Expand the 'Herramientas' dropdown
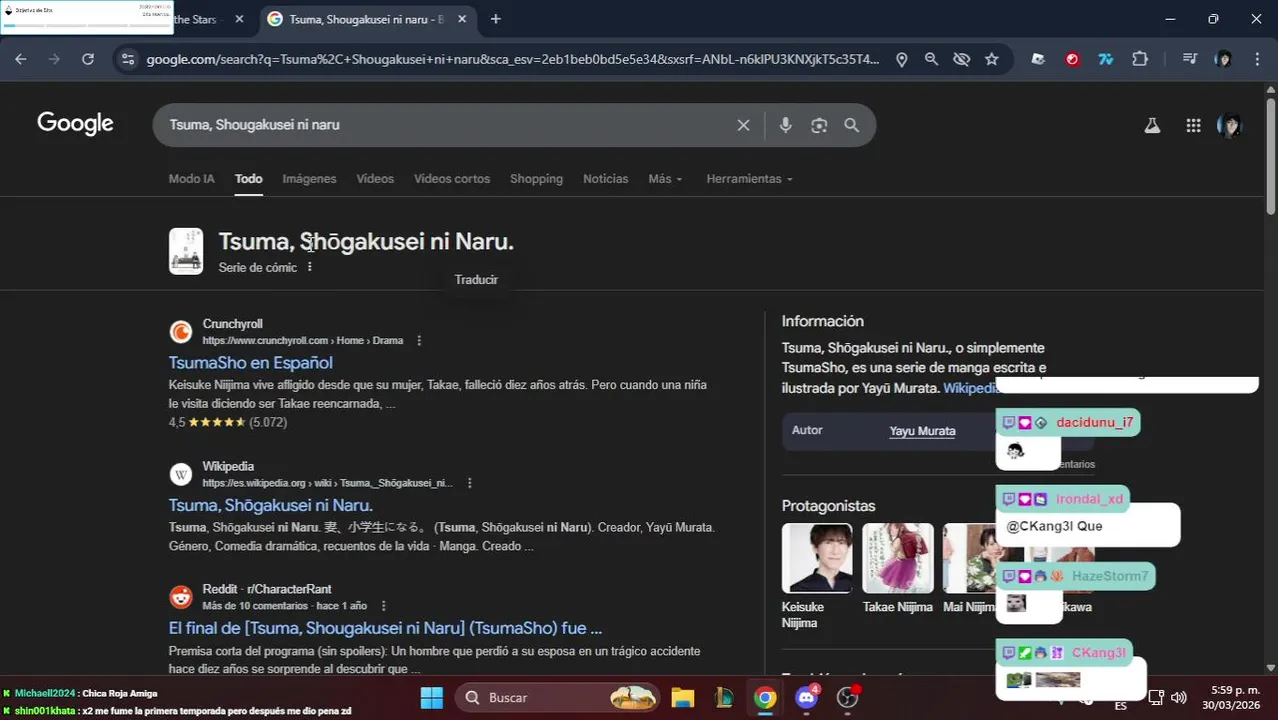The width and height of the screenshot is (1278, 720). [749, 179]
